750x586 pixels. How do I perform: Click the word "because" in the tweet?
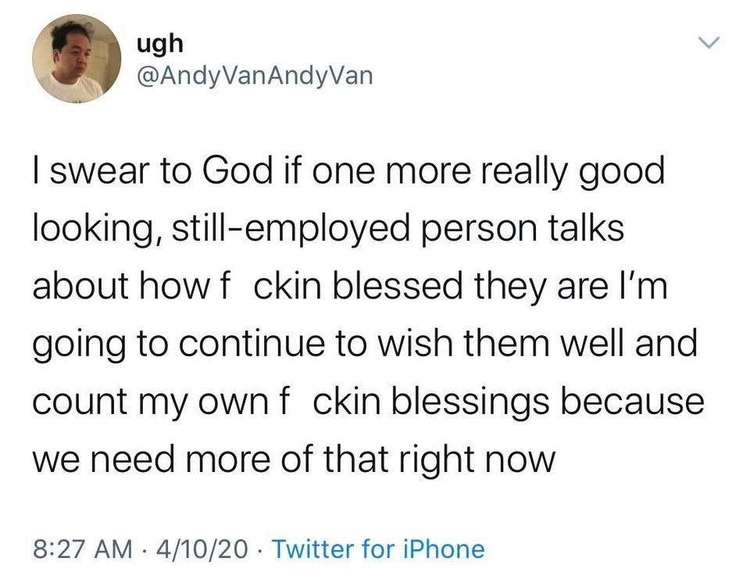coord(632,401)
